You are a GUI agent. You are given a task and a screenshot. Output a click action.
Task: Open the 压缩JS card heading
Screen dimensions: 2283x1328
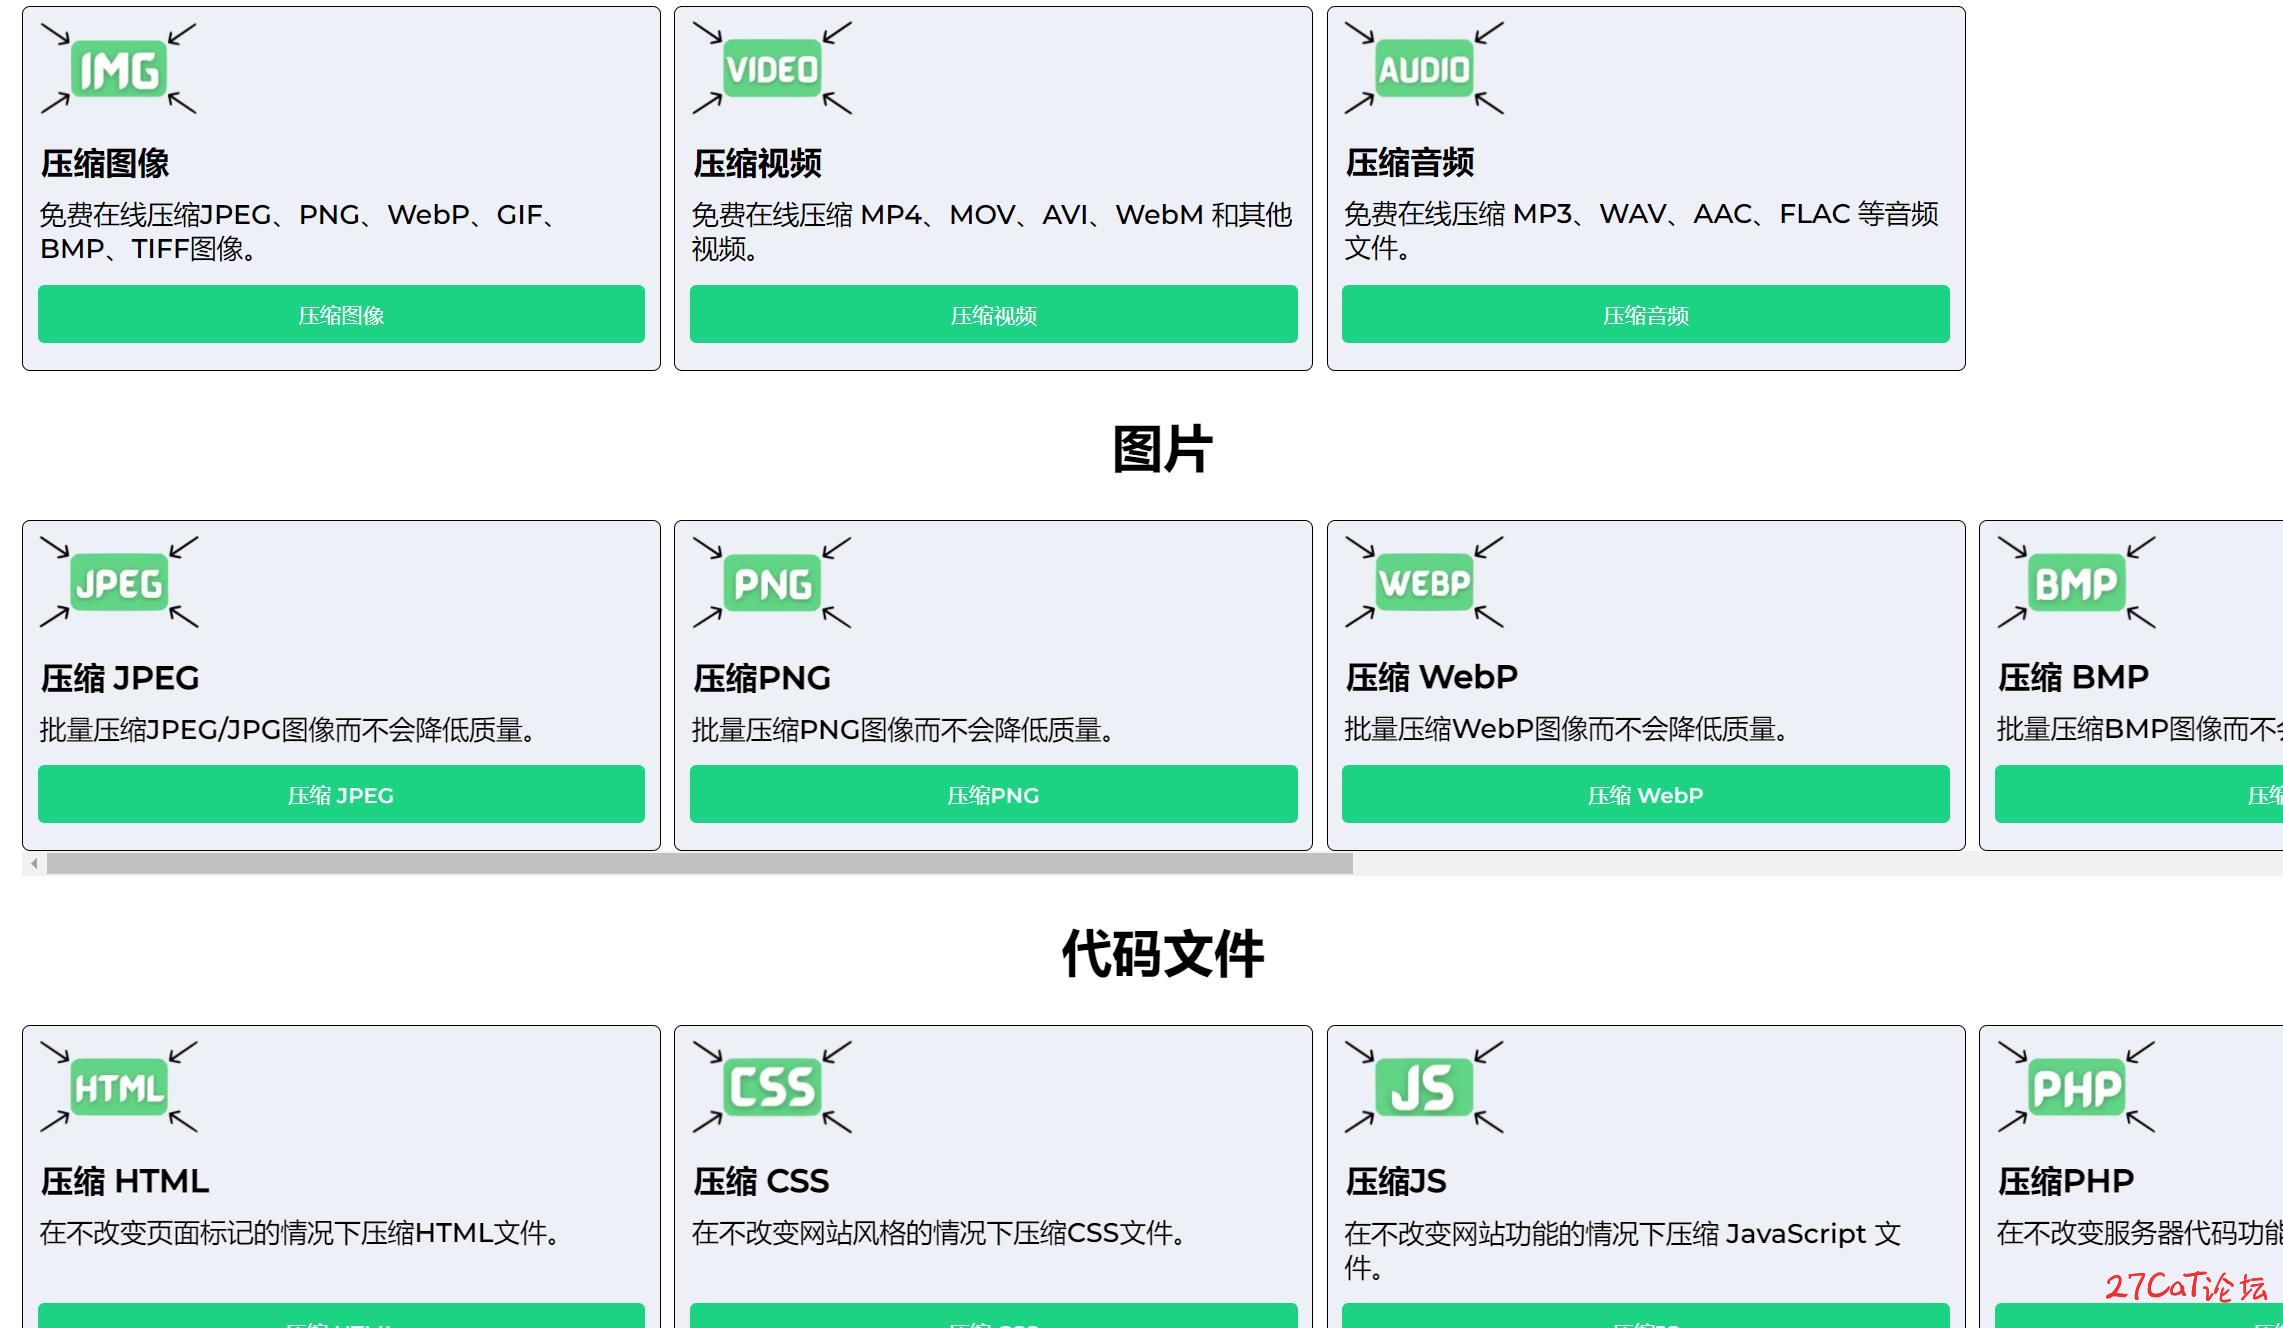click(1395, 1181)
